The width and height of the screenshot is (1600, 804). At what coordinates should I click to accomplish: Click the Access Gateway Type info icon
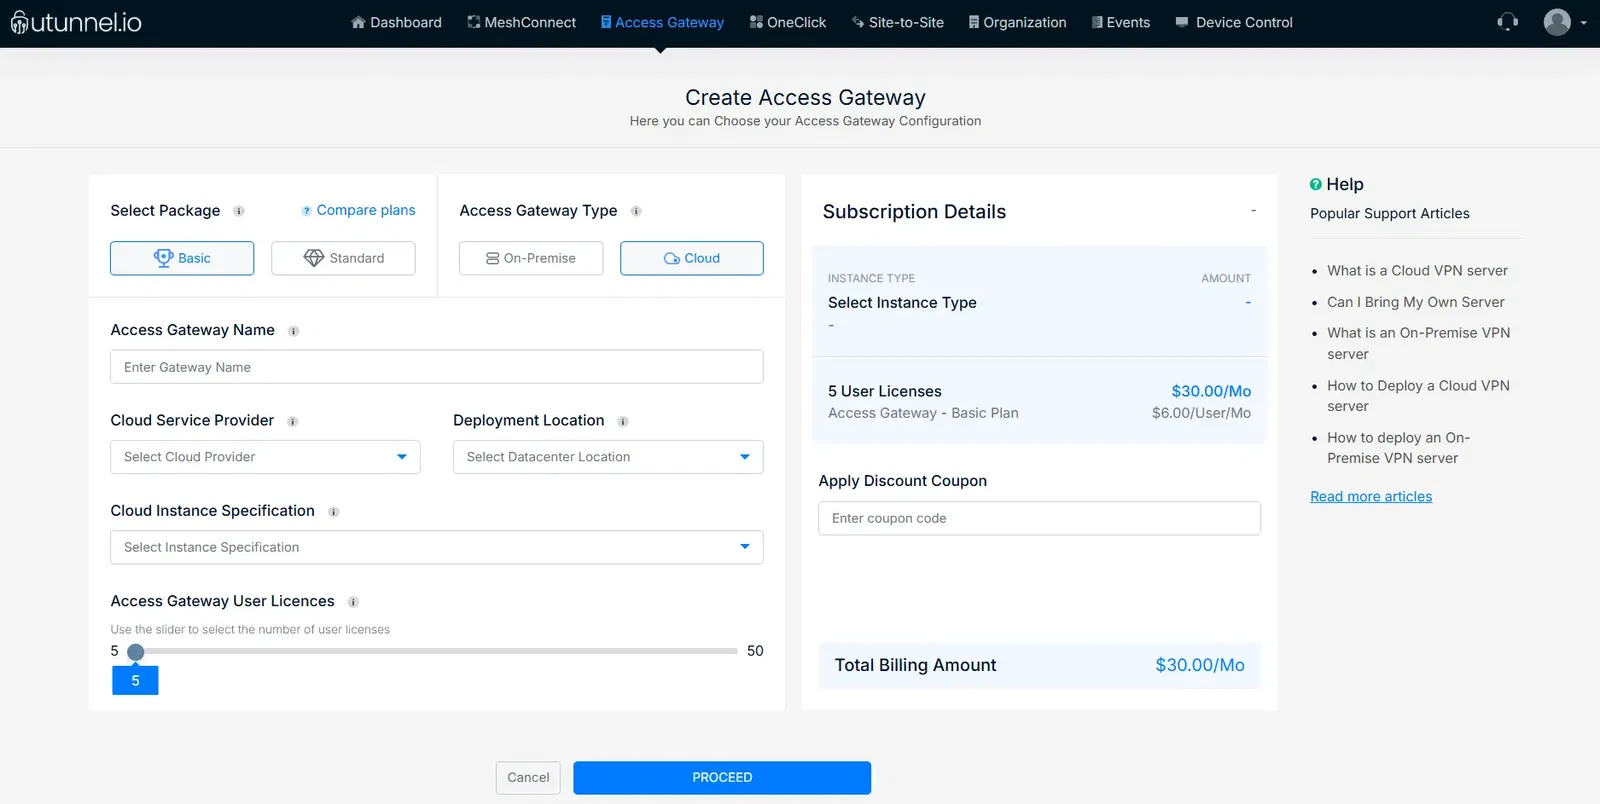pyautogui.click(x=636, y=211)
